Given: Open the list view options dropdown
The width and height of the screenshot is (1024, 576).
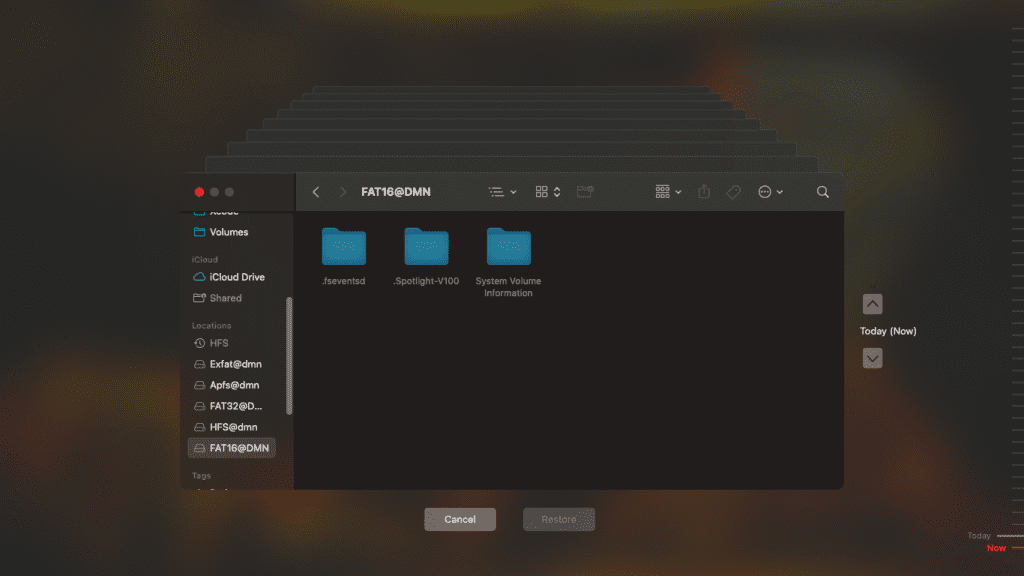Looking at the screenshot, I should click(x=502, y=192).
